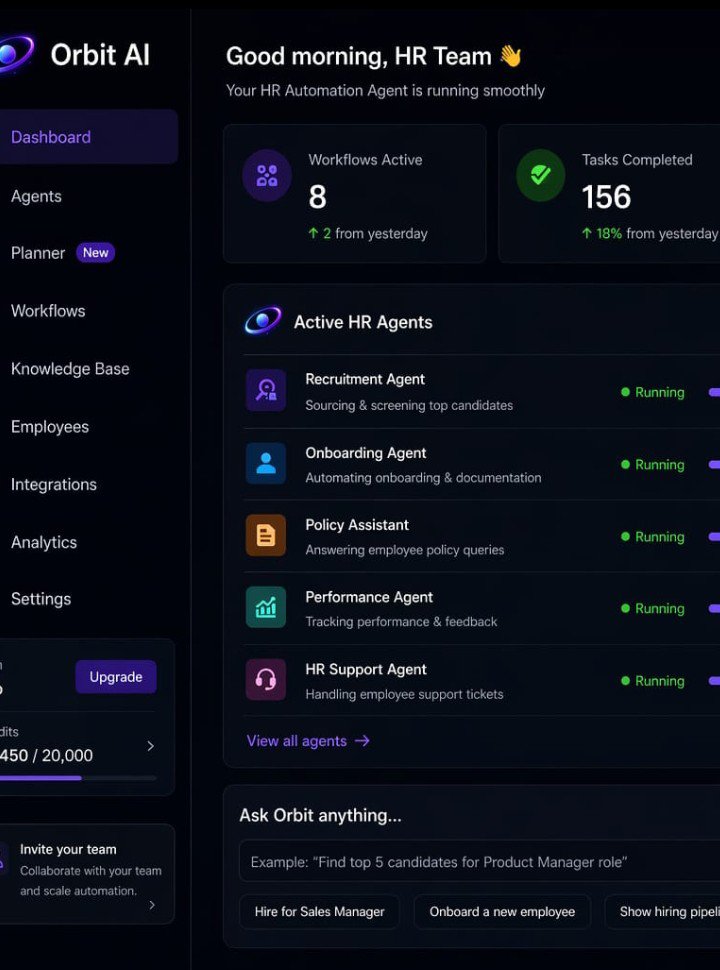Click the '18% from yesterday' trend text
720x970 pixels.
(649, 234)
